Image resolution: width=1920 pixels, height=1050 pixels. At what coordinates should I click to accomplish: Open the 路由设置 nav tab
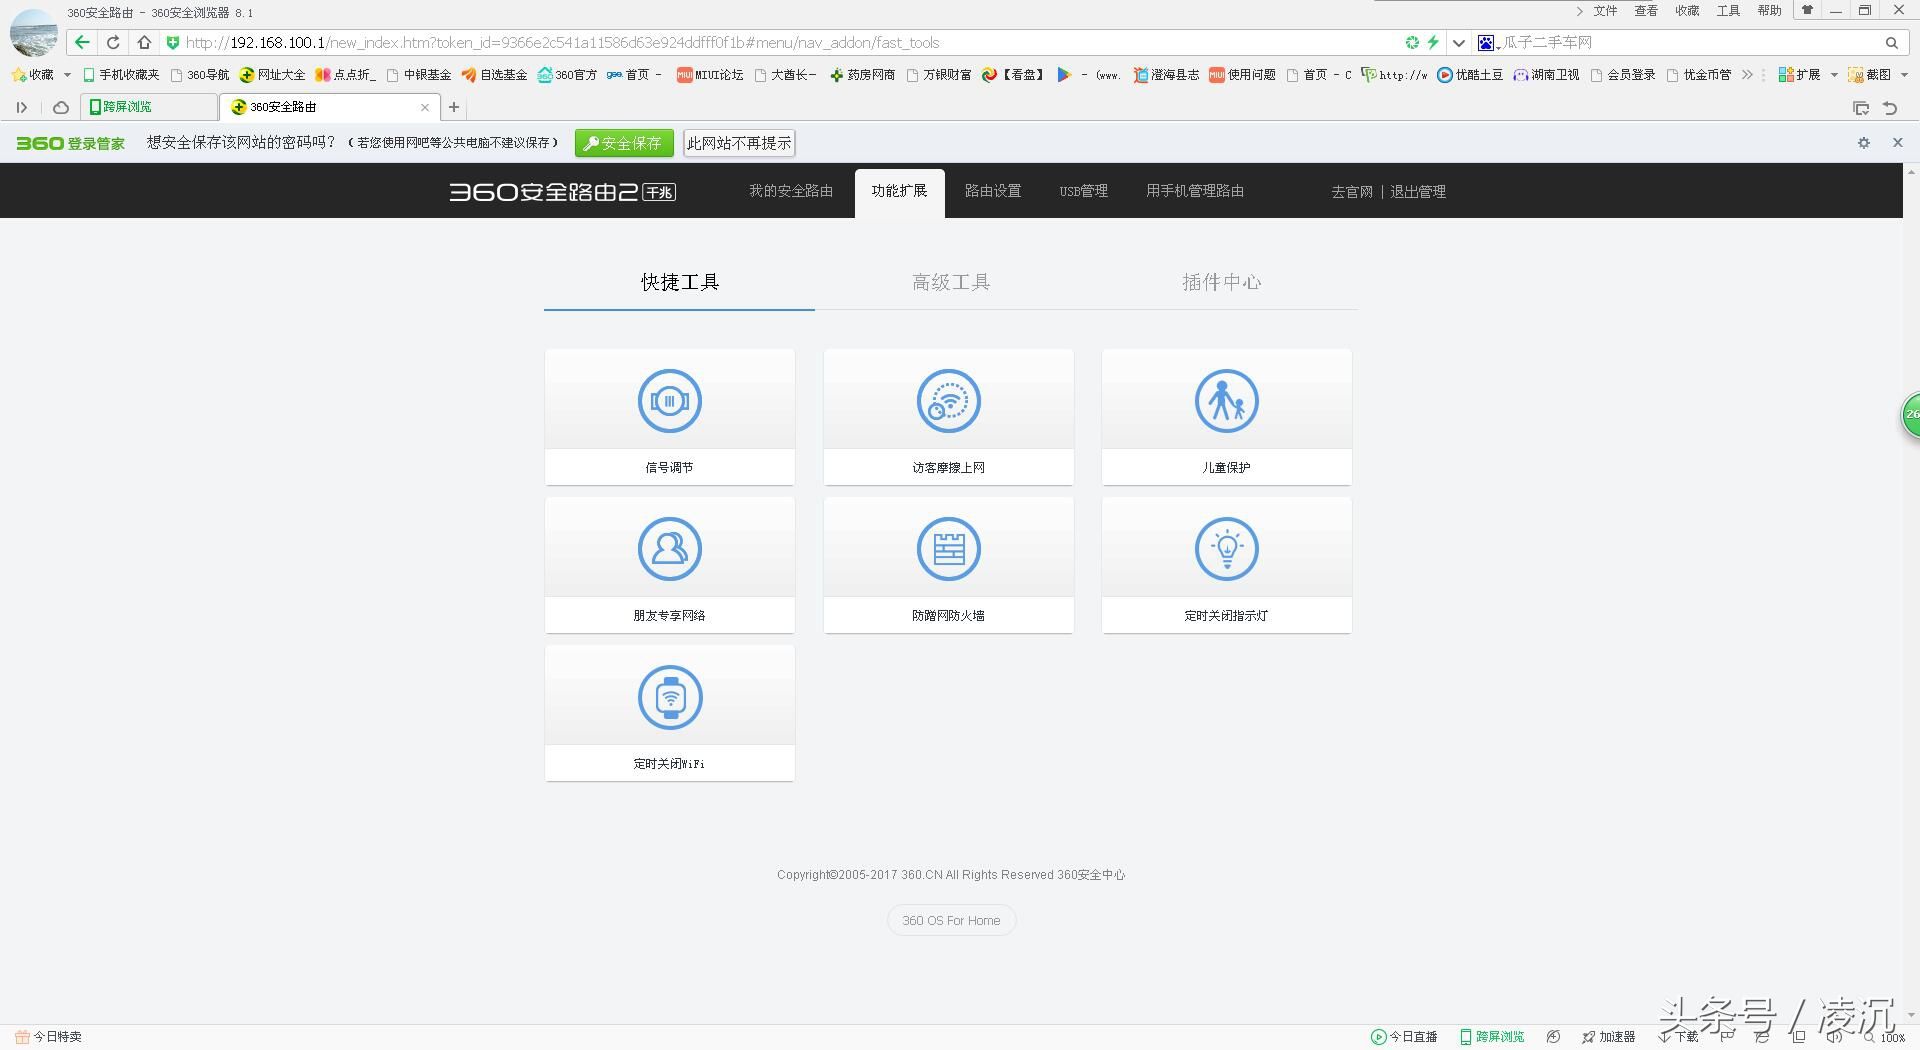pos(993,191)
